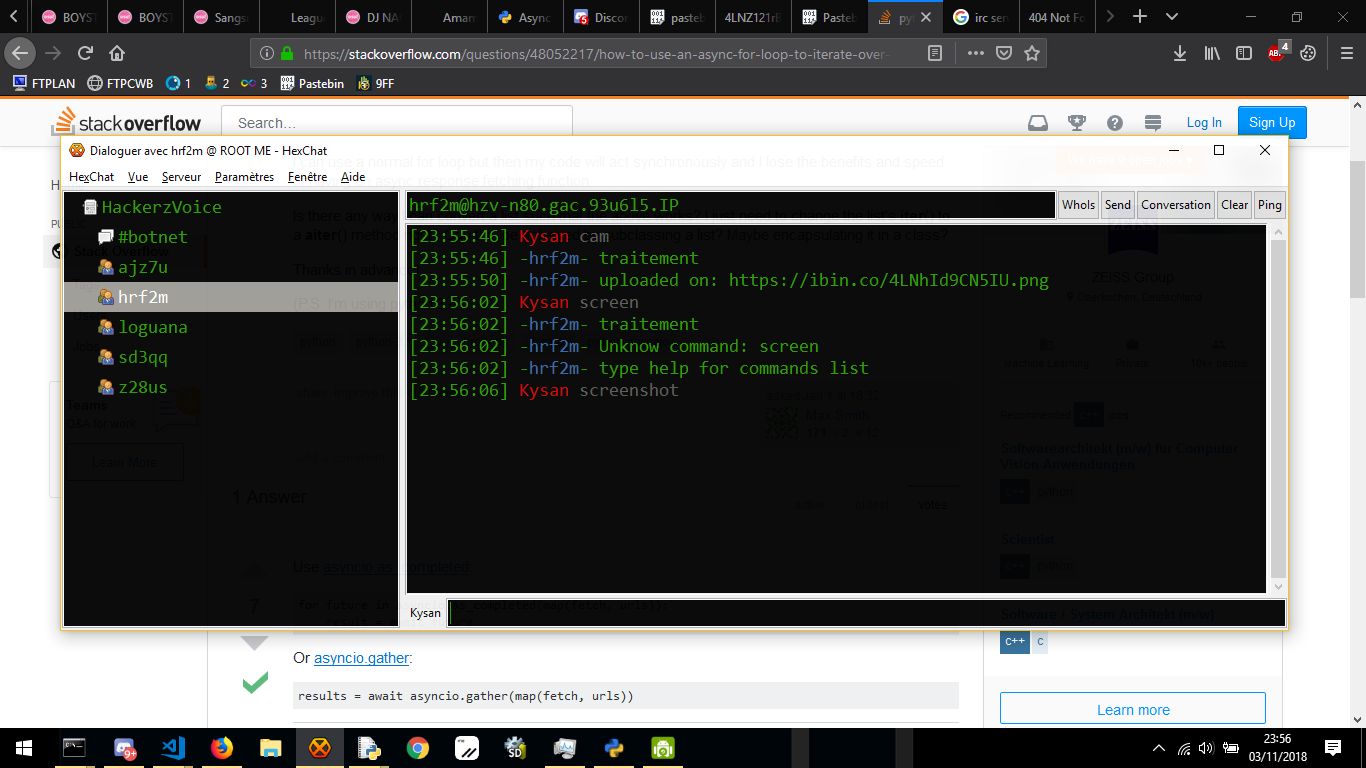1366x768 pixels.
Task: Select ajz7u query in tree
Action: 143,267
